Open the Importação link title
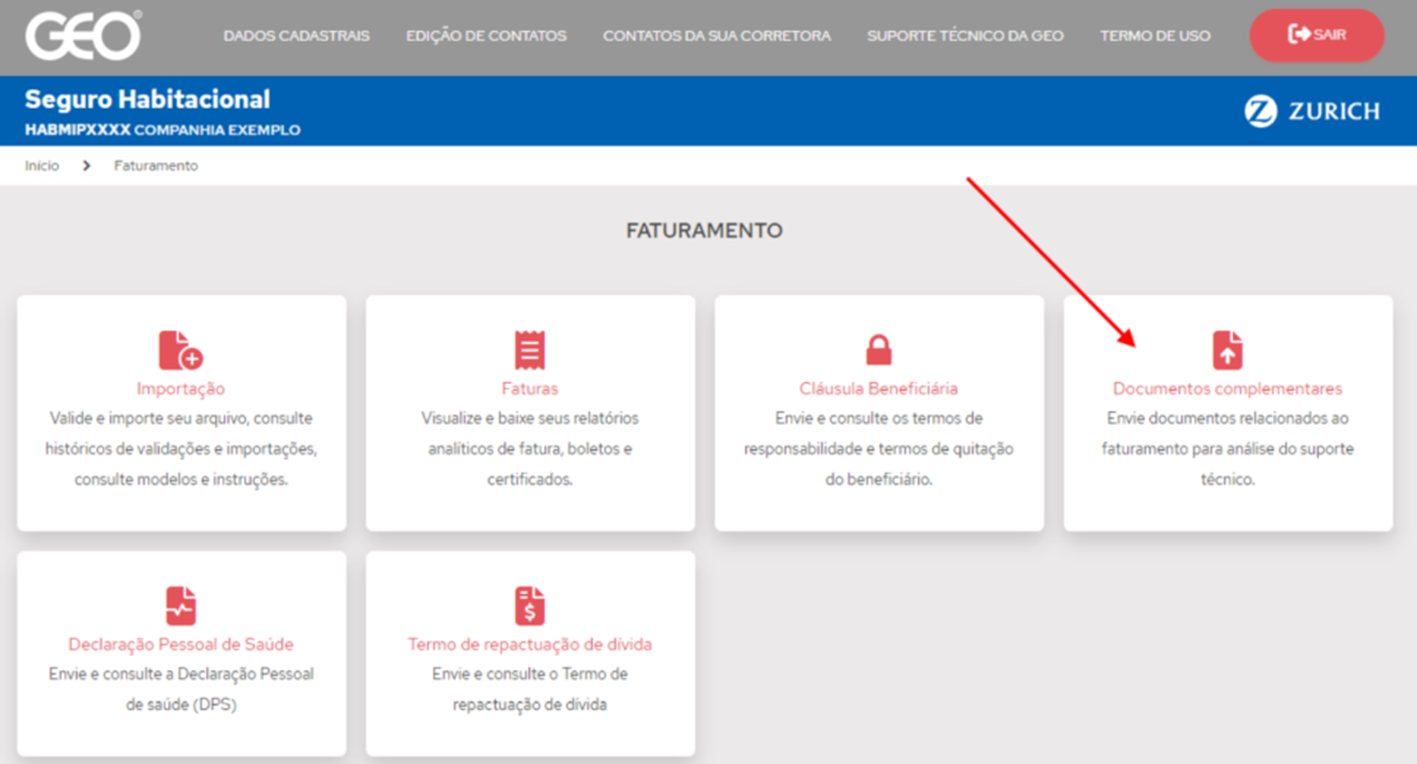The width and height of the screenshot is (1417, 764). pyautogui.click(x=181, y=389)
